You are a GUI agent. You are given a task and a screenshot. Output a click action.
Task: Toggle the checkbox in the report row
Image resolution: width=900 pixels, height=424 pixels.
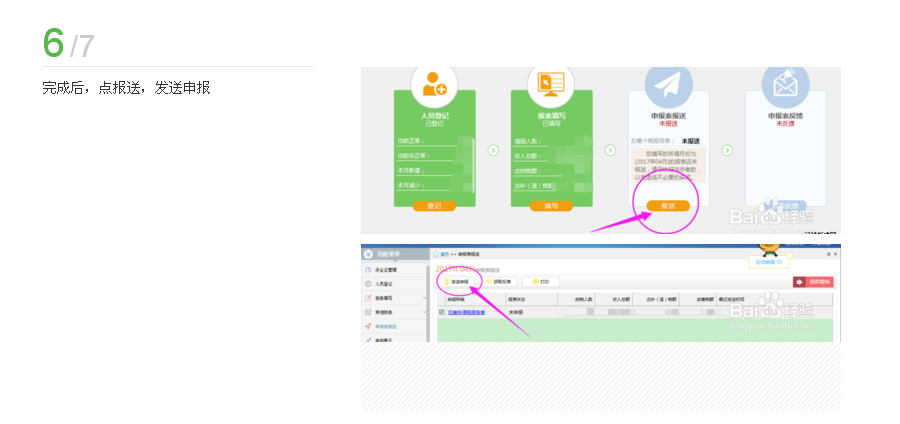441,312
